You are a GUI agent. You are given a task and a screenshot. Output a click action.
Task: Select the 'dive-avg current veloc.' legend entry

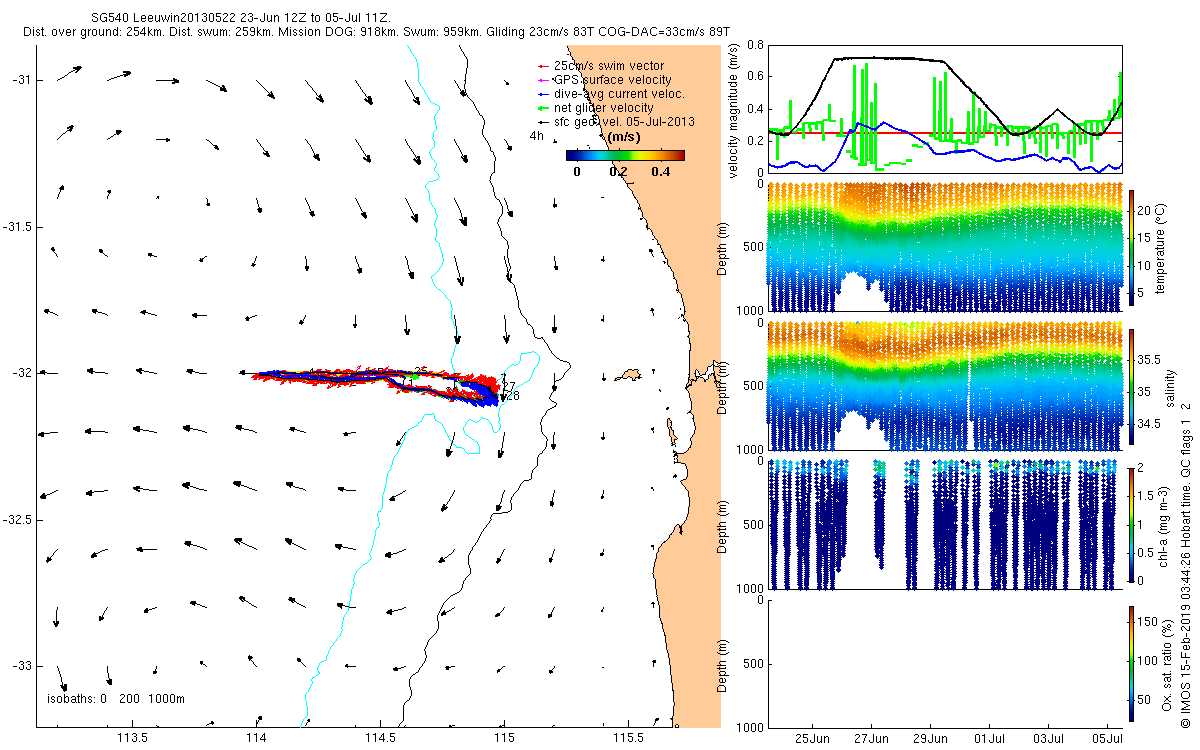pos(610,94)
